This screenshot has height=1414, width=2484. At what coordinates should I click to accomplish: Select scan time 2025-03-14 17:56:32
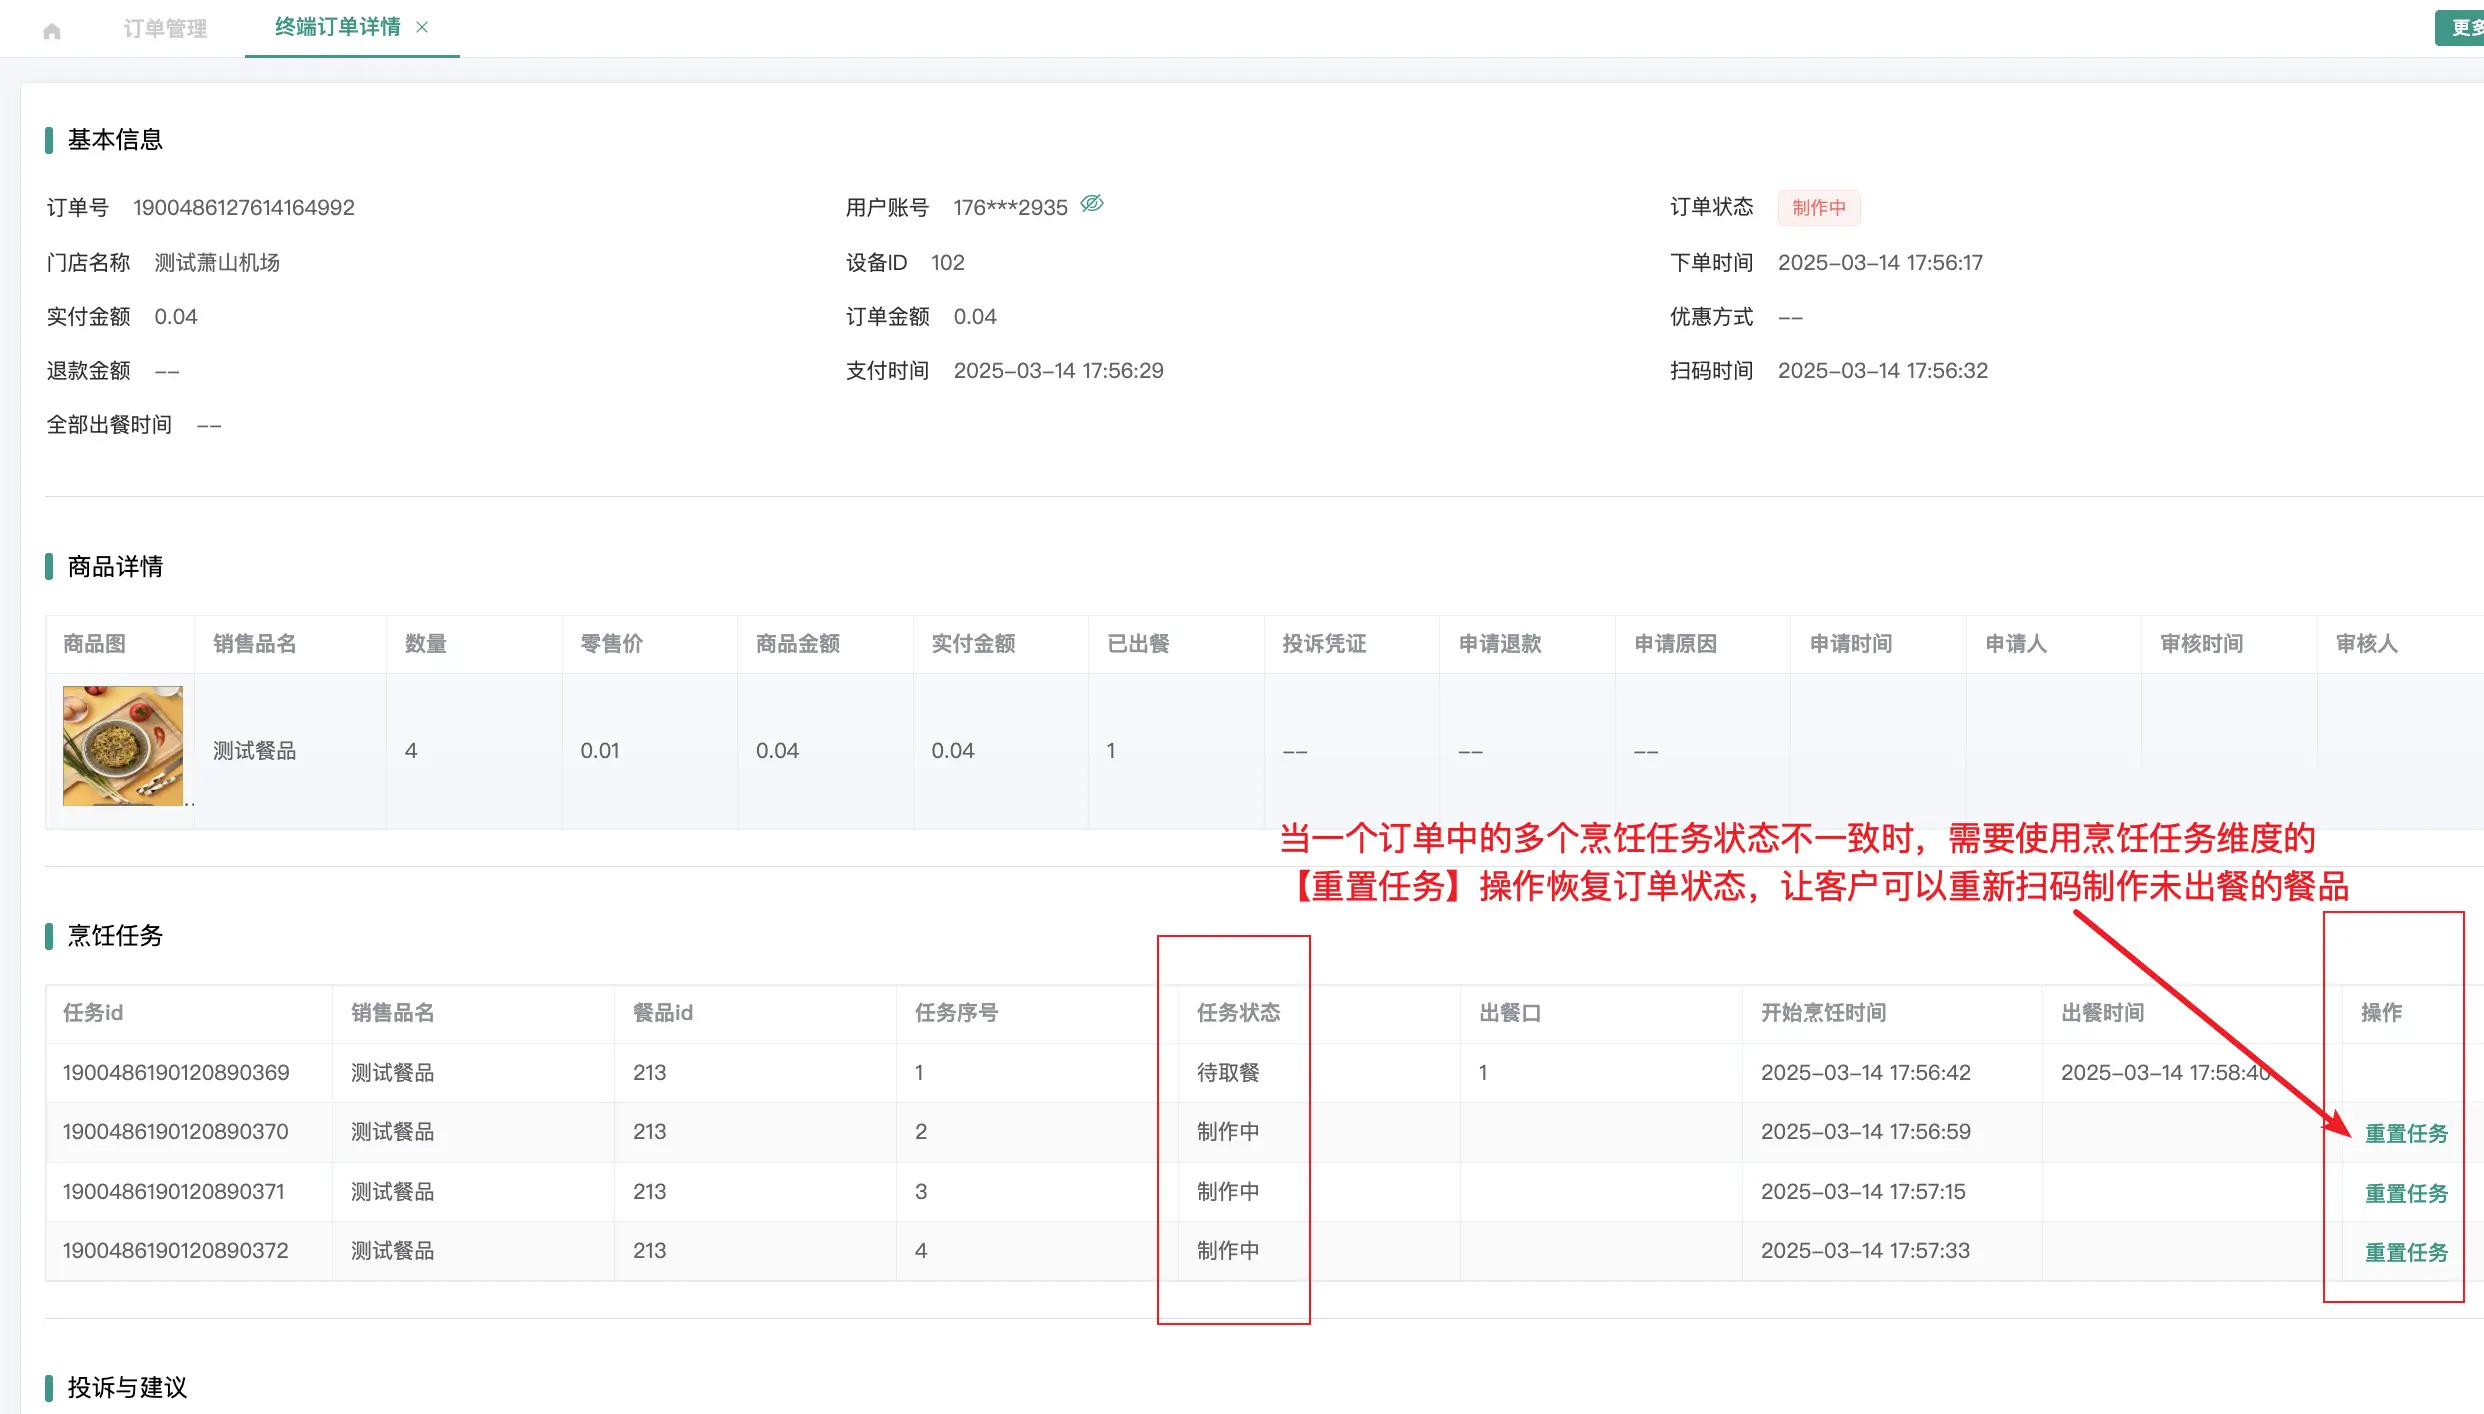click(x=1883, y=371)
